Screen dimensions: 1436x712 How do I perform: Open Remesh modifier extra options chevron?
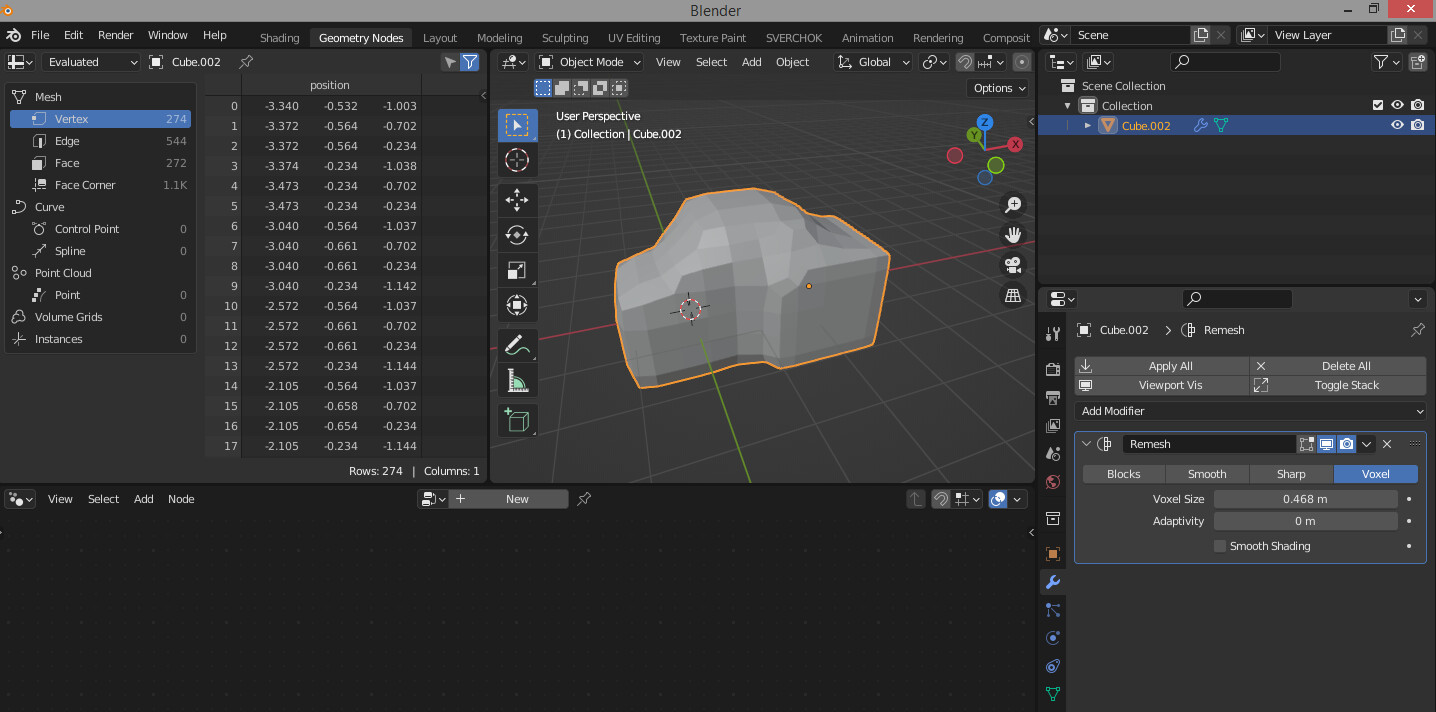1367,444
